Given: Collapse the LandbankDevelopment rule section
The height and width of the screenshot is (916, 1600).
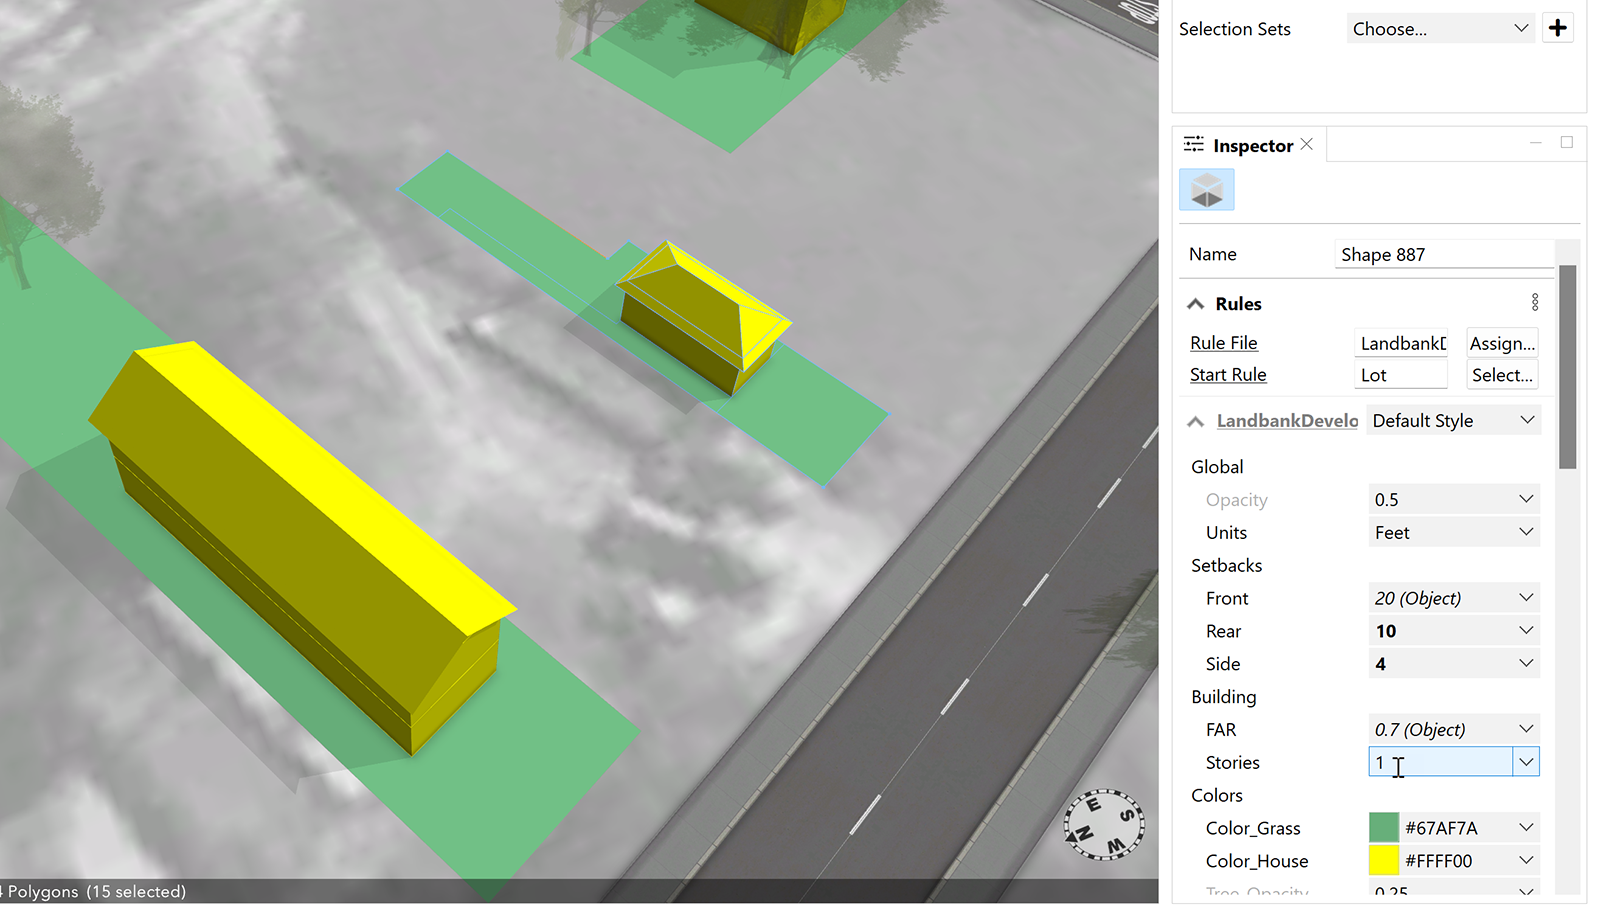Looking at the screenshot, I should 1196,422.
